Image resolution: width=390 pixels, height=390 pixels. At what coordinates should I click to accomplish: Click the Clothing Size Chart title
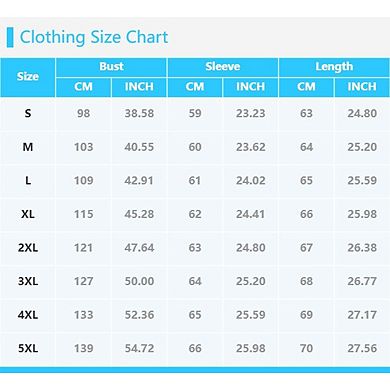pyautogui.click(x=94, y=37)
